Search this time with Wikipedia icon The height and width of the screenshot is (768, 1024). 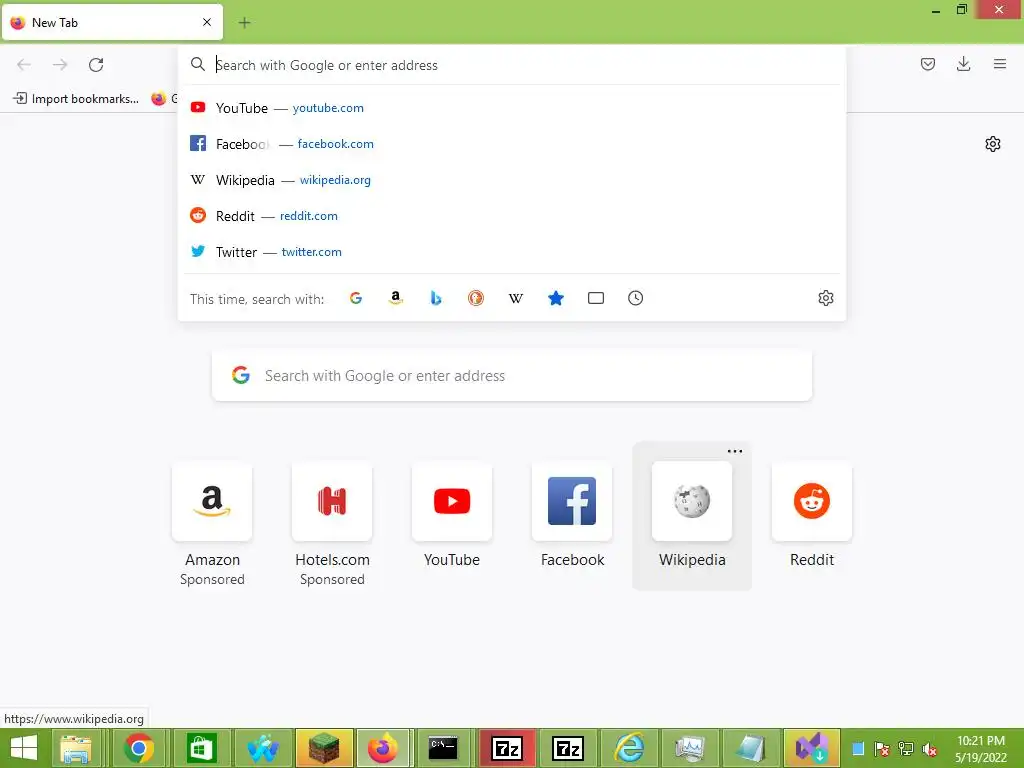coord(516,298)
